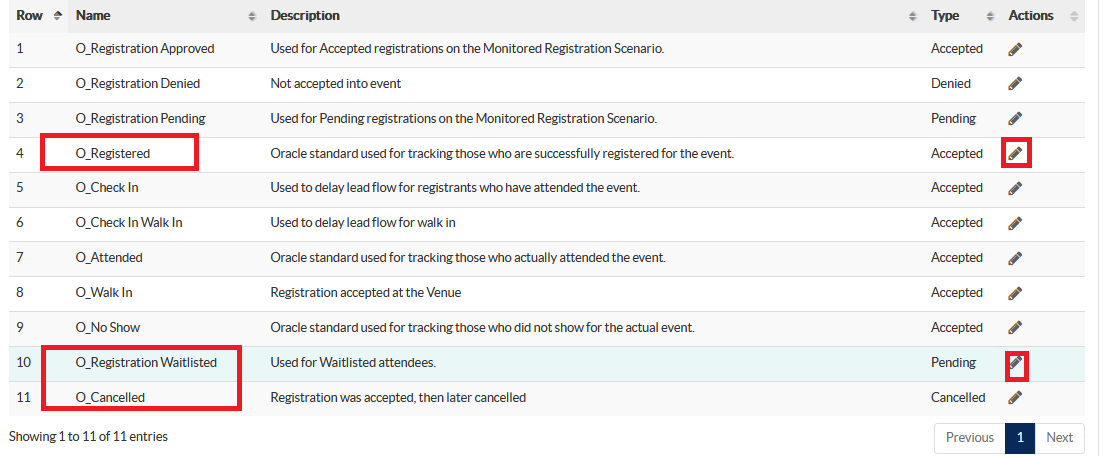Open edit for O_Registration Pending row
The image size is (1119, 456).
point(1015,119)
